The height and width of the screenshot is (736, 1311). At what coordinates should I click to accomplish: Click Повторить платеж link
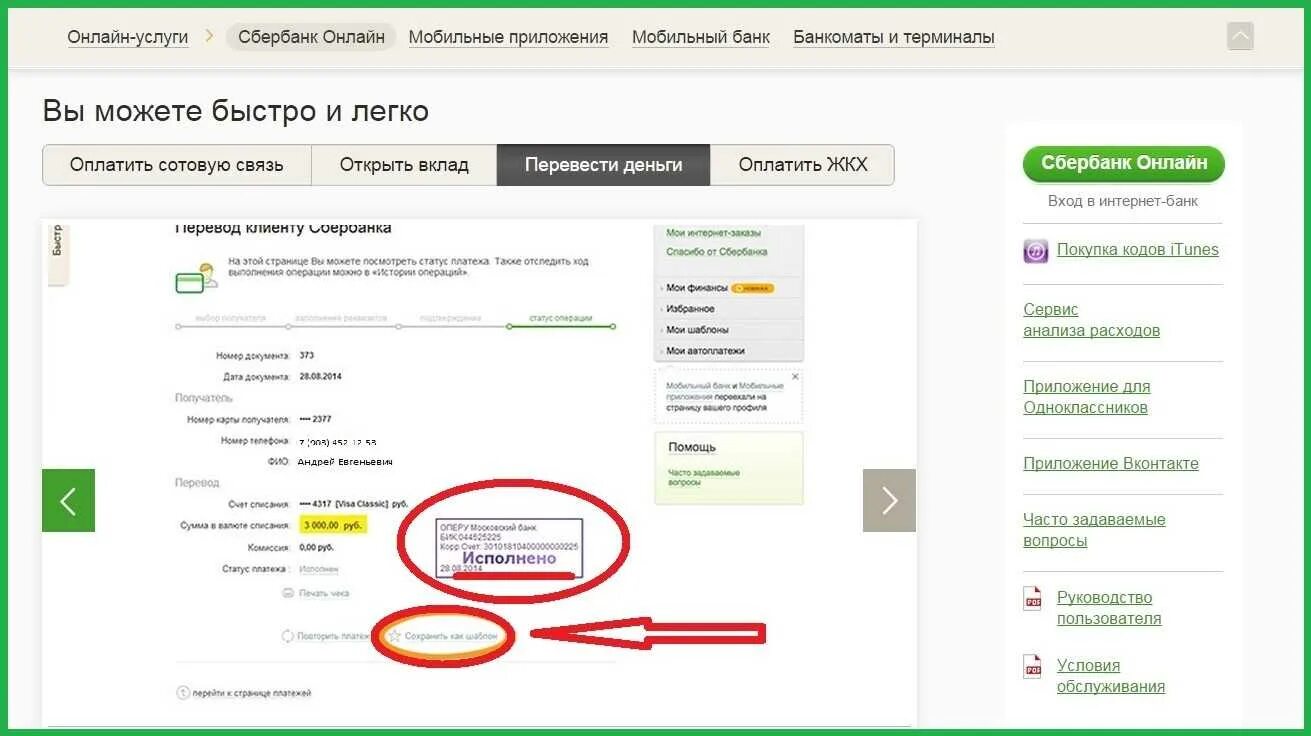(x=333, y=635)
